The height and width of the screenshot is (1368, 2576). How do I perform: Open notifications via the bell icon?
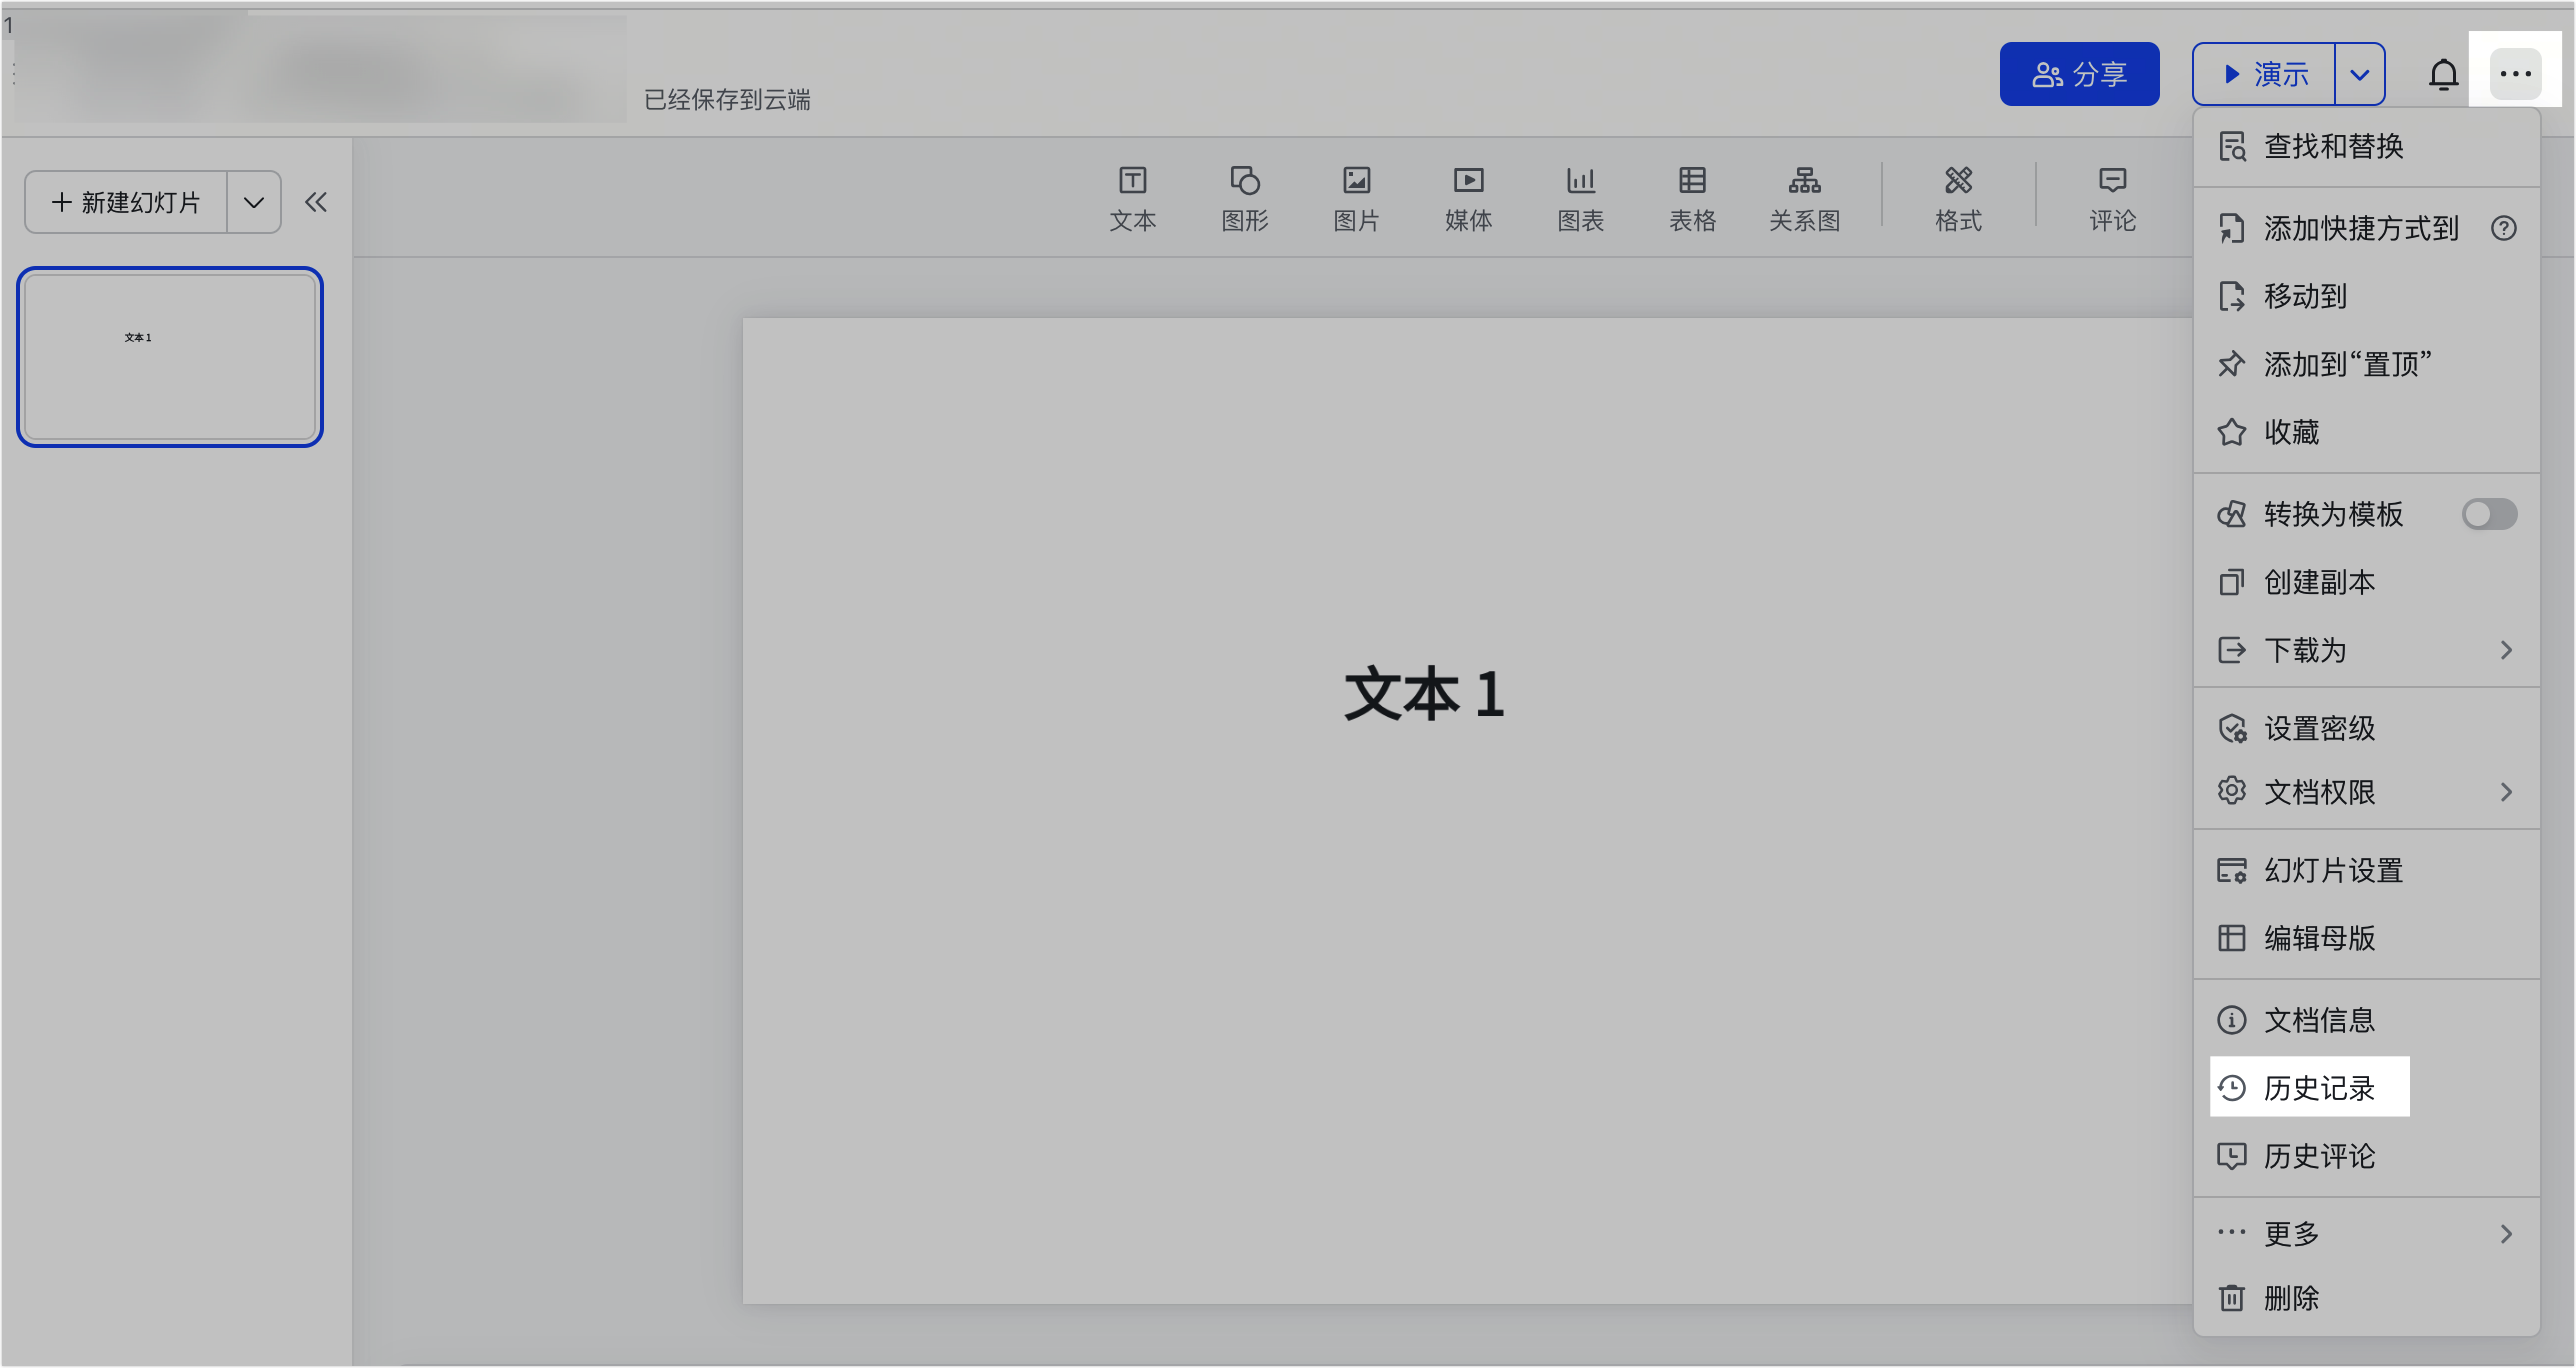coord(2443,73)
